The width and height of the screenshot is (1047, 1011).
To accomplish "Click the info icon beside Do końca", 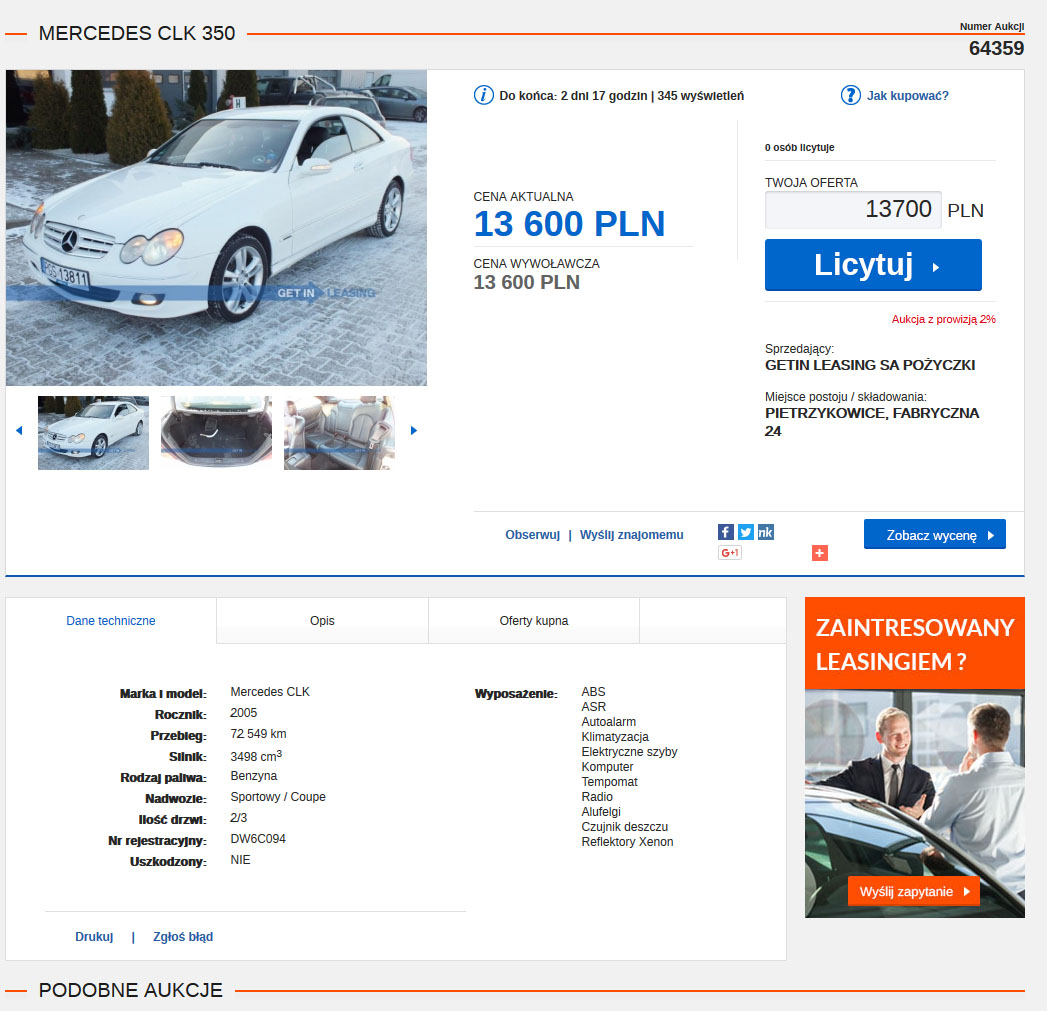I will tap(484, 96).
